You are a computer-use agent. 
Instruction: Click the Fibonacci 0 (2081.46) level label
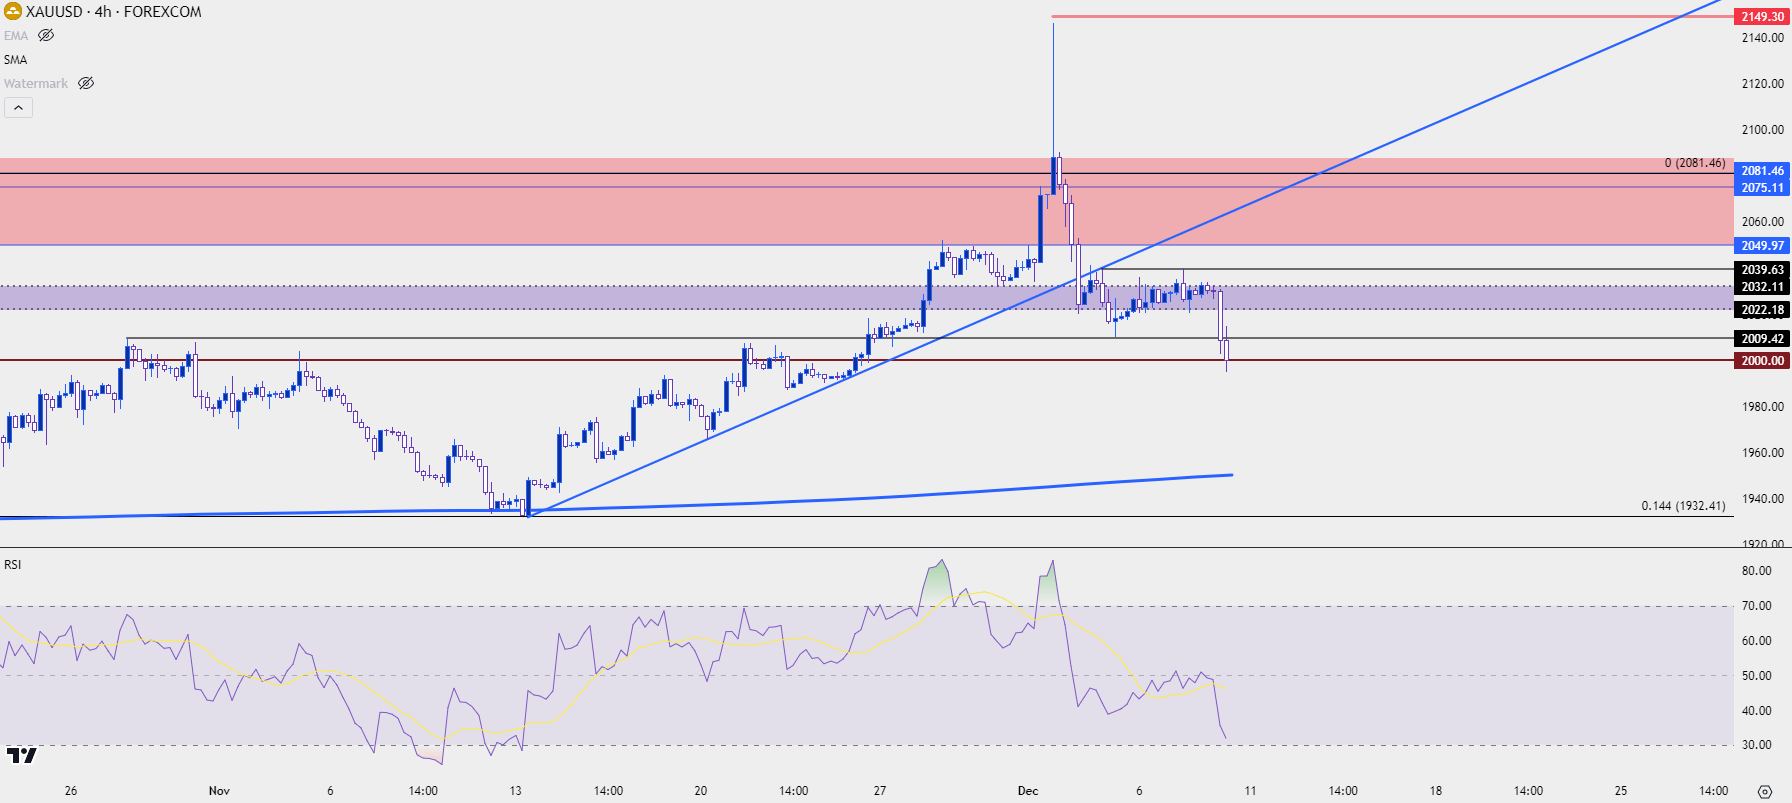point(1694,163)
